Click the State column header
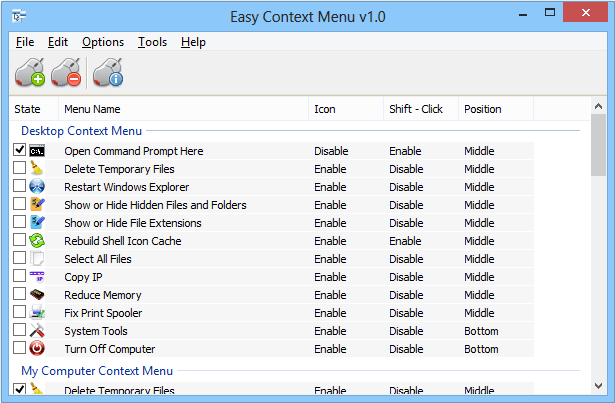The width and height of the screenshot is (615, 403). tap(34, 109)
